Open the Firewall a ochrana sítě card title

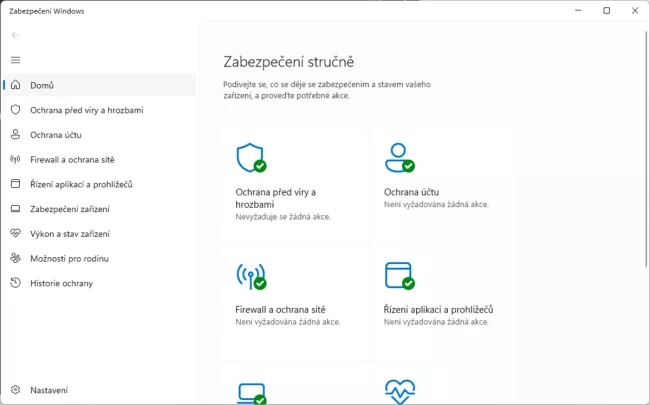280,310
